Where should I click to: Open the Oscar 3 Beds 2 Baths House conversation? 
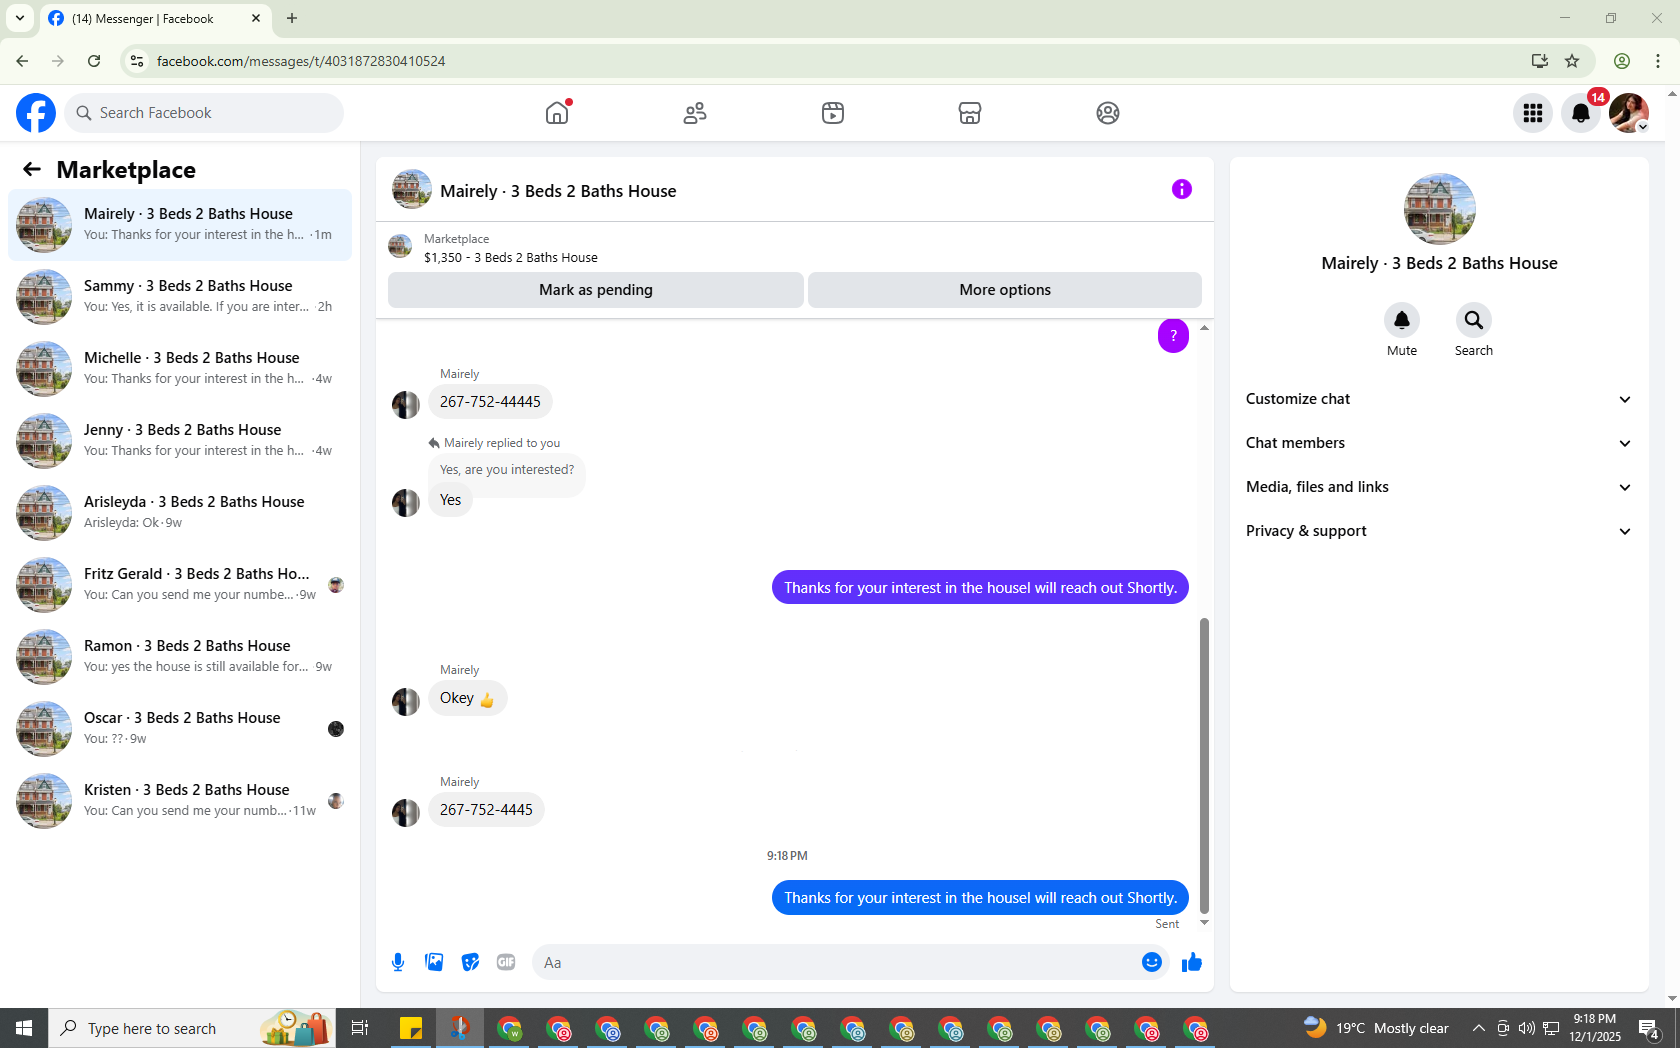pos(180,729)
